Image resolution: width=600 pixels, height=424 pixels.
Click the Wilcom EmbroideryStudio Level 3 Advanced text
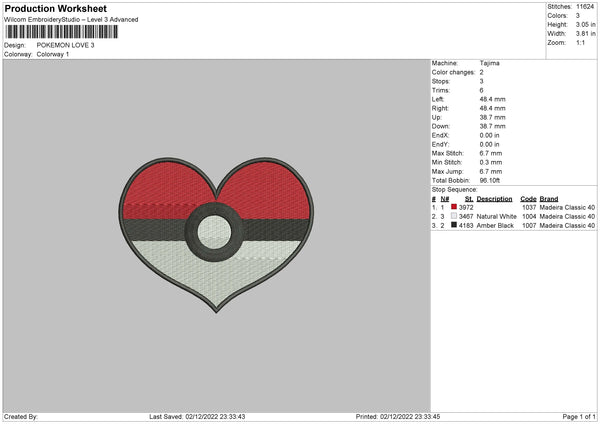(71, 20)
